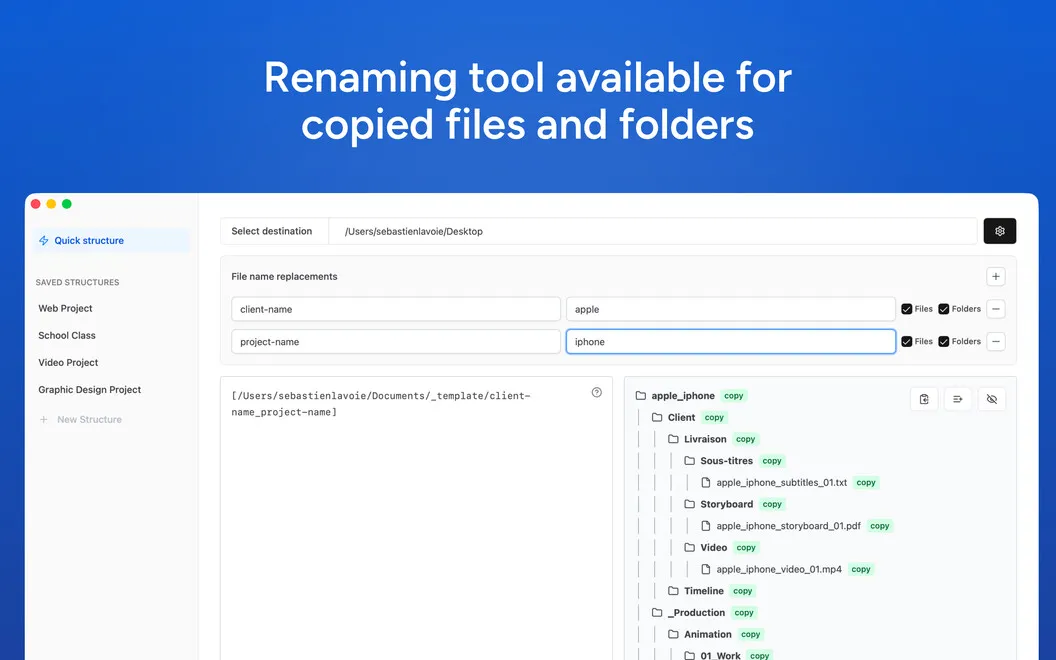The image size is (1056, 660).
Task: Click the _Production folder icon
Action: (x=657, y=612)
